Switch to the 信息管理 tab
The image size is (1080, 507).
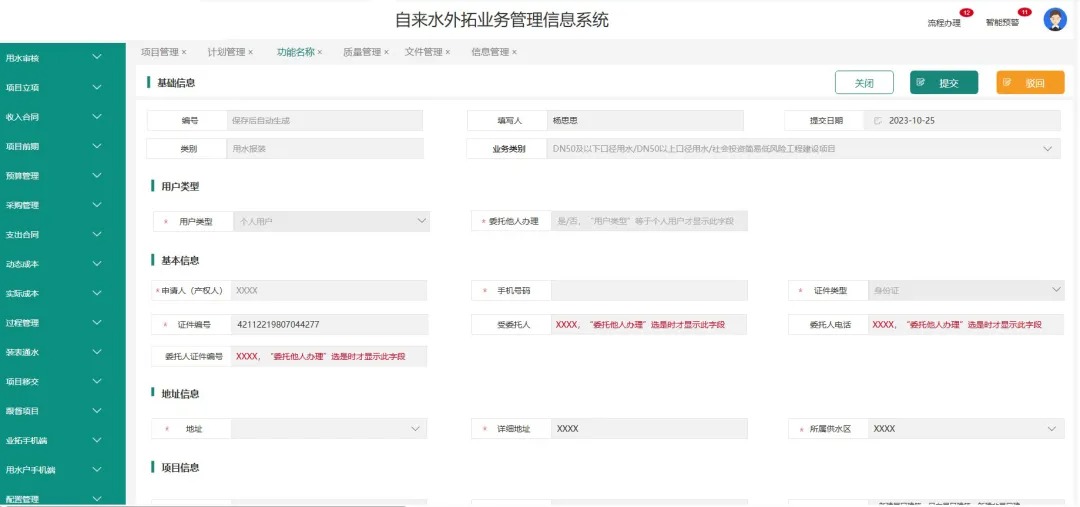490,52
